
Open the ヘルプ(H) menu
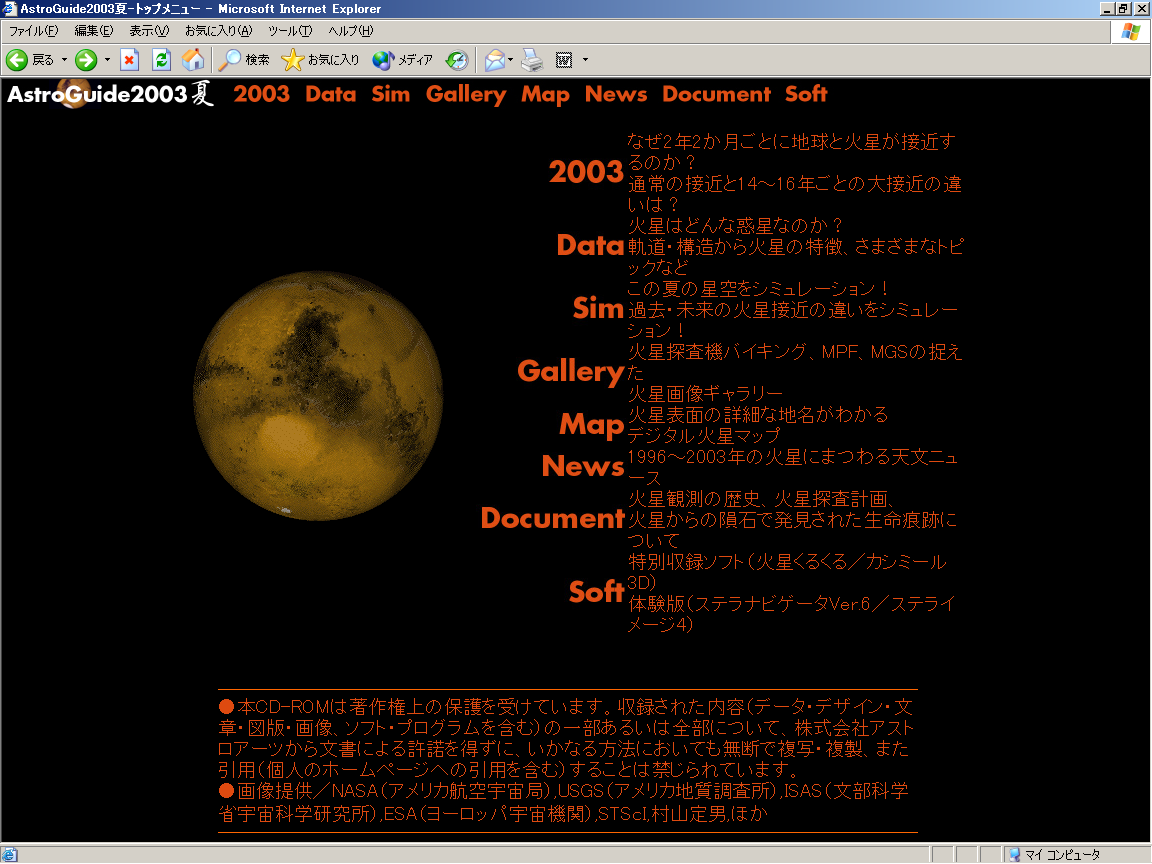click(x=350, y=31)
